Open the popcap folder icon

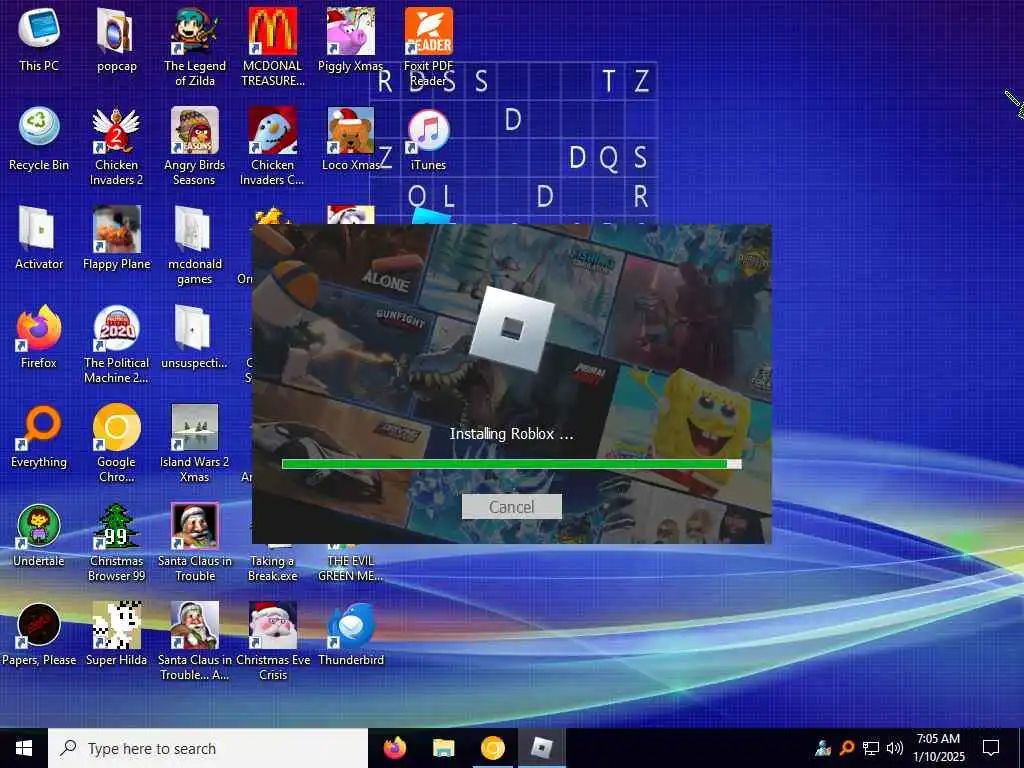[x=116, y=39]
